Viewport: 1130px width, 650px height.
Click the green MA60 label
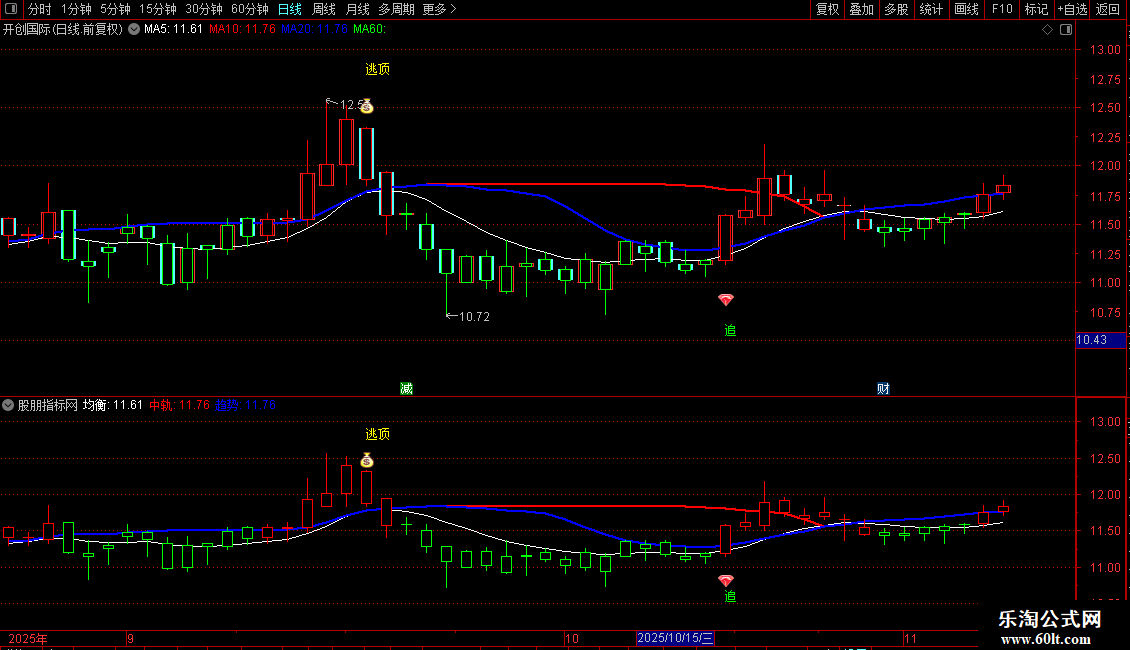click(x=370, y=30)
